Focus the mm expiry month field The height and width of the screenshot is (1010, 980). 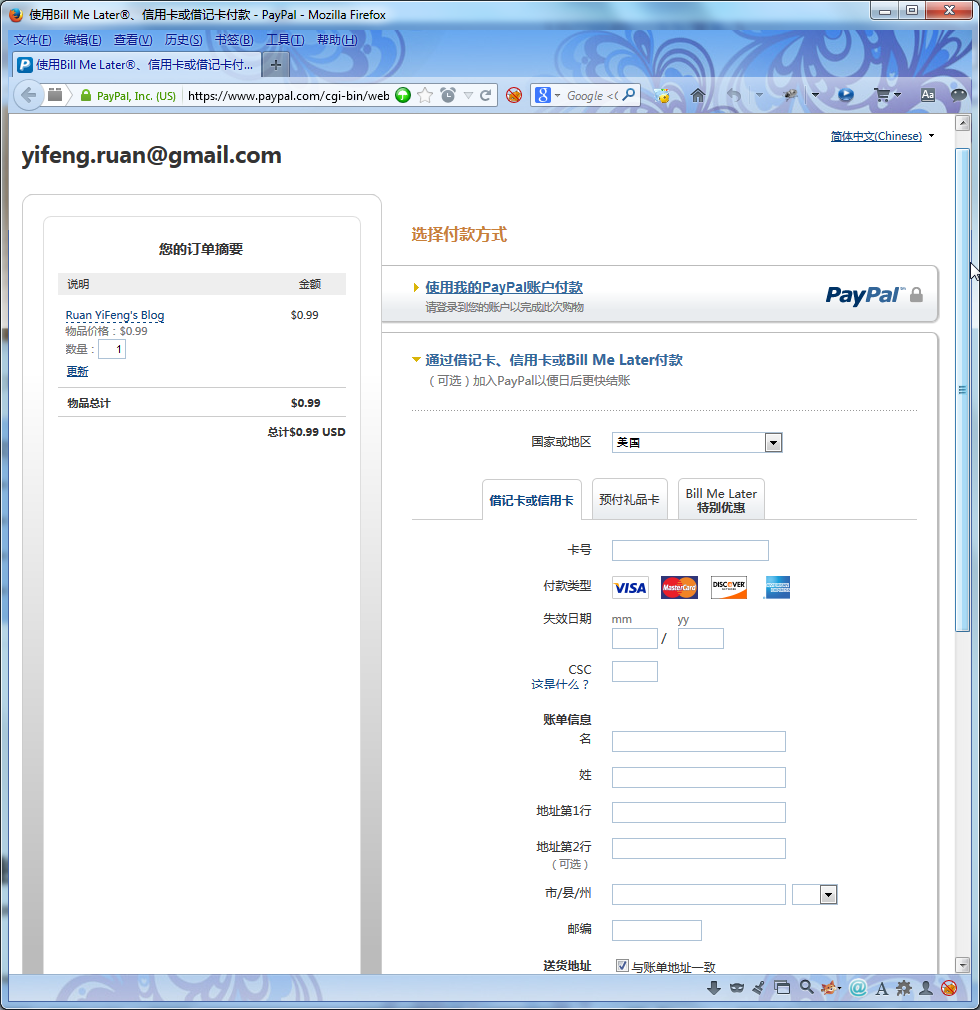(635, 638)
